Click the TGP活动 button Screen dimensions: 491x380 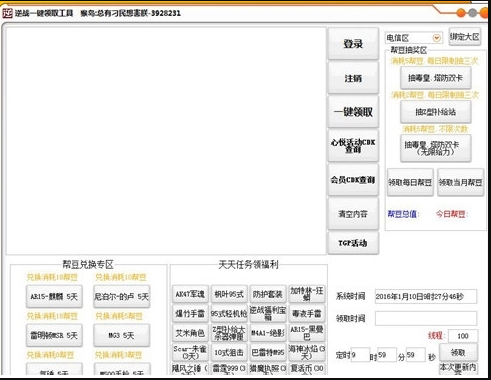click(x=353, y=243)
